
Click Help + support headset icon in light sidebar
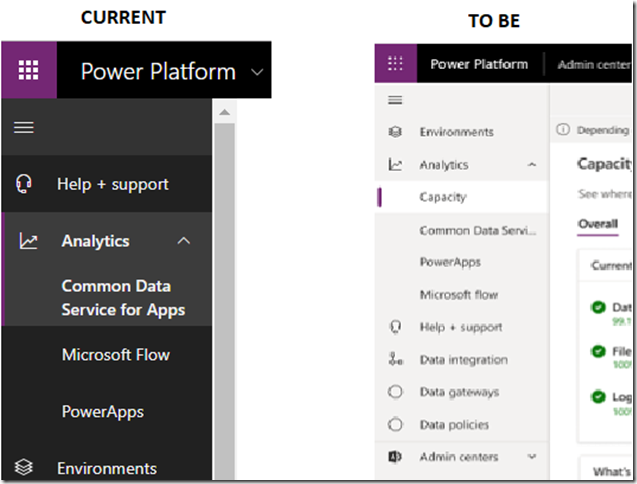tap(395, 326)
